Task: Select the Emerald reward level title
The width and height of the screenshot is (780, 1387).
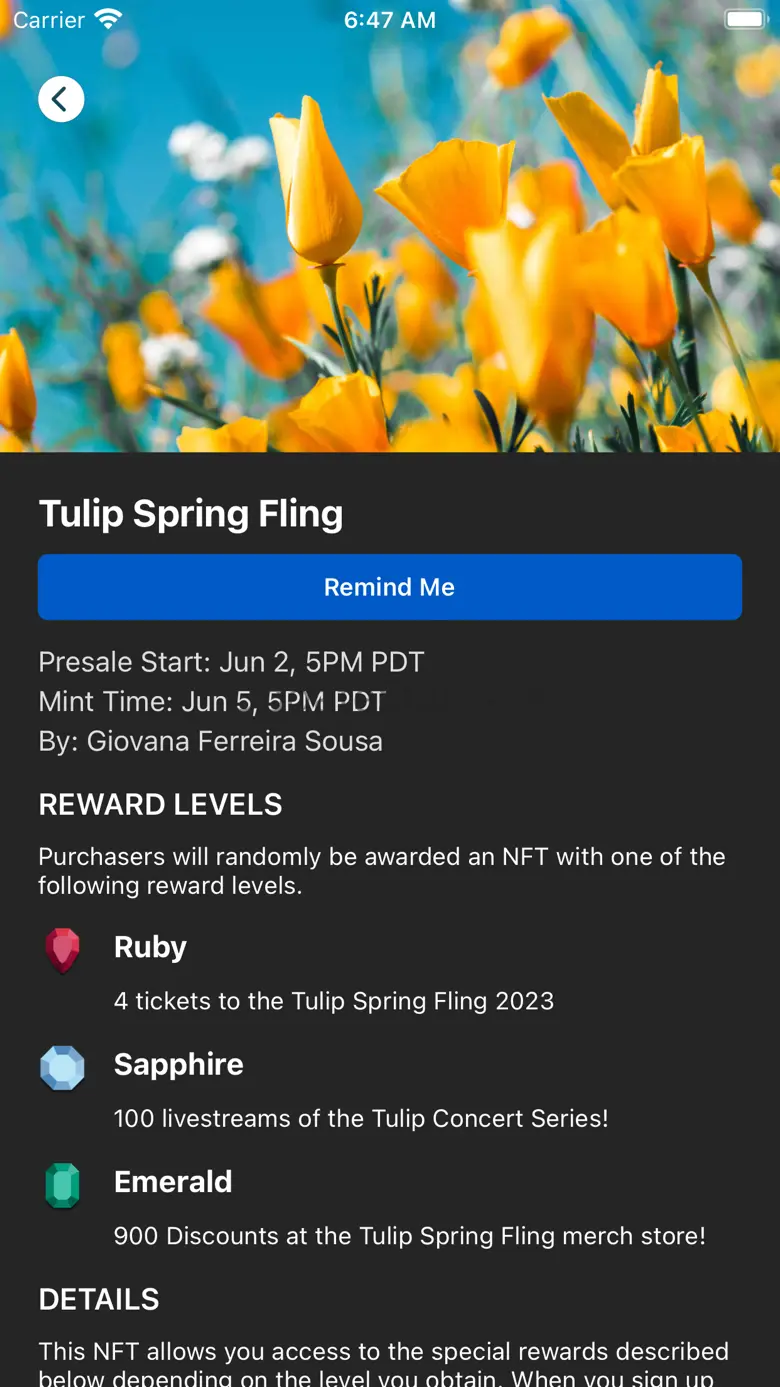Action: pyautogui.click(x=173, y=1182)
